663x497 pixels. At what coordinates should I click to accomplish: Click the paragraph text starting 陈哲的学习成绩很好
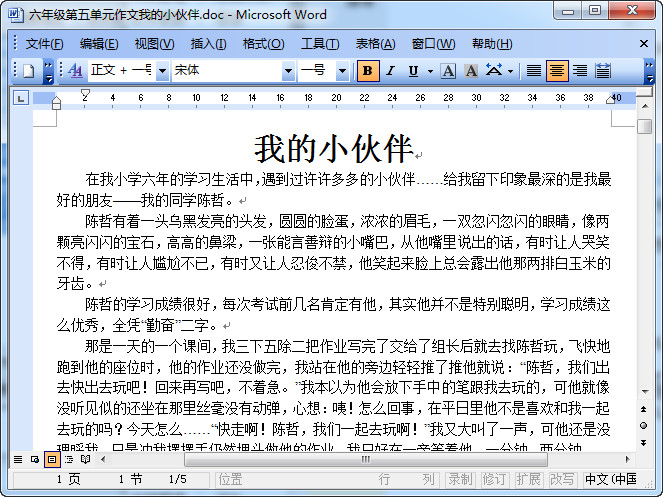click(x=333, y=315)
